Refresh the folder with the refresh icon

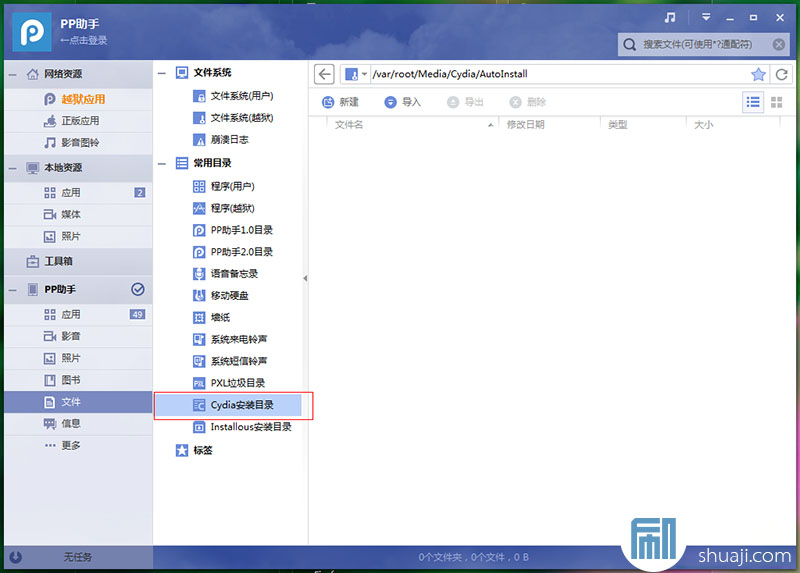pos(782,74)
